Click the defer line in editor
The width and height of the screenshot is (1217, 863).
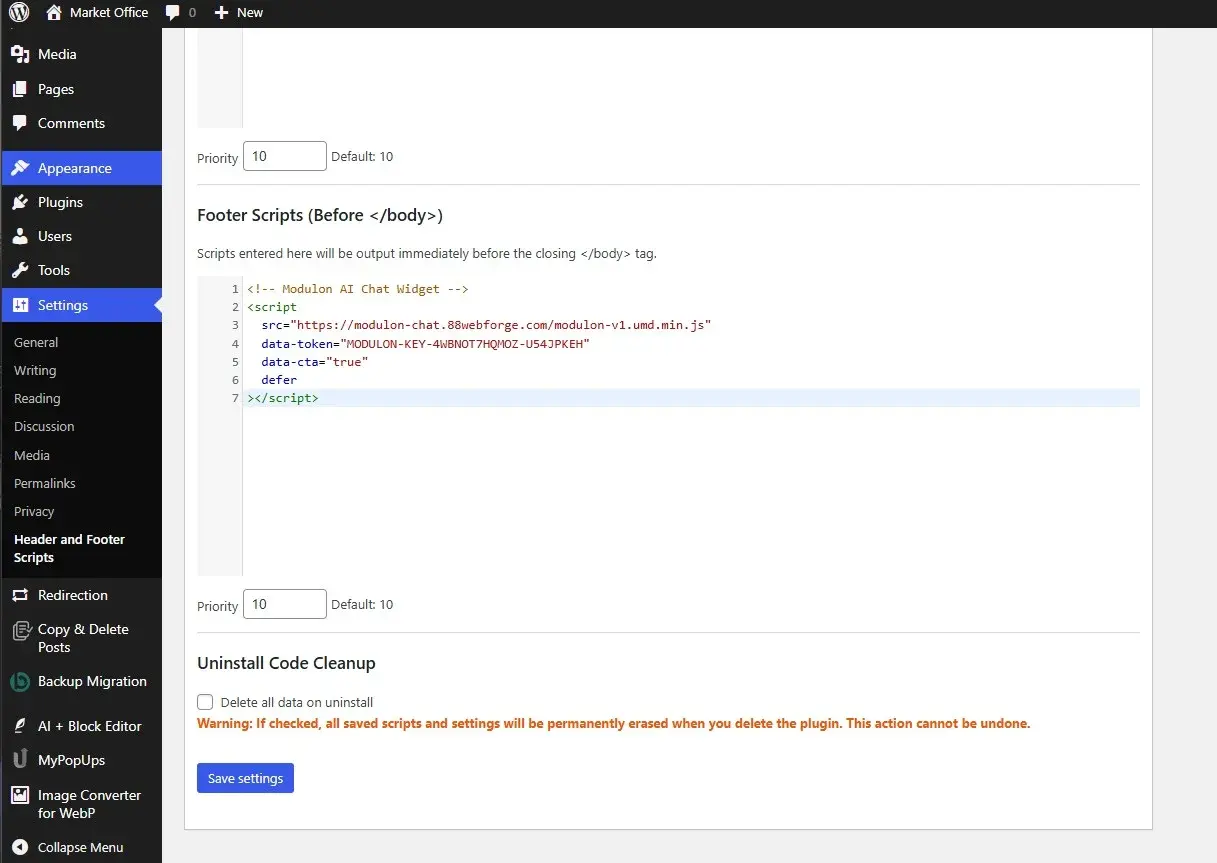coord(279,380)
